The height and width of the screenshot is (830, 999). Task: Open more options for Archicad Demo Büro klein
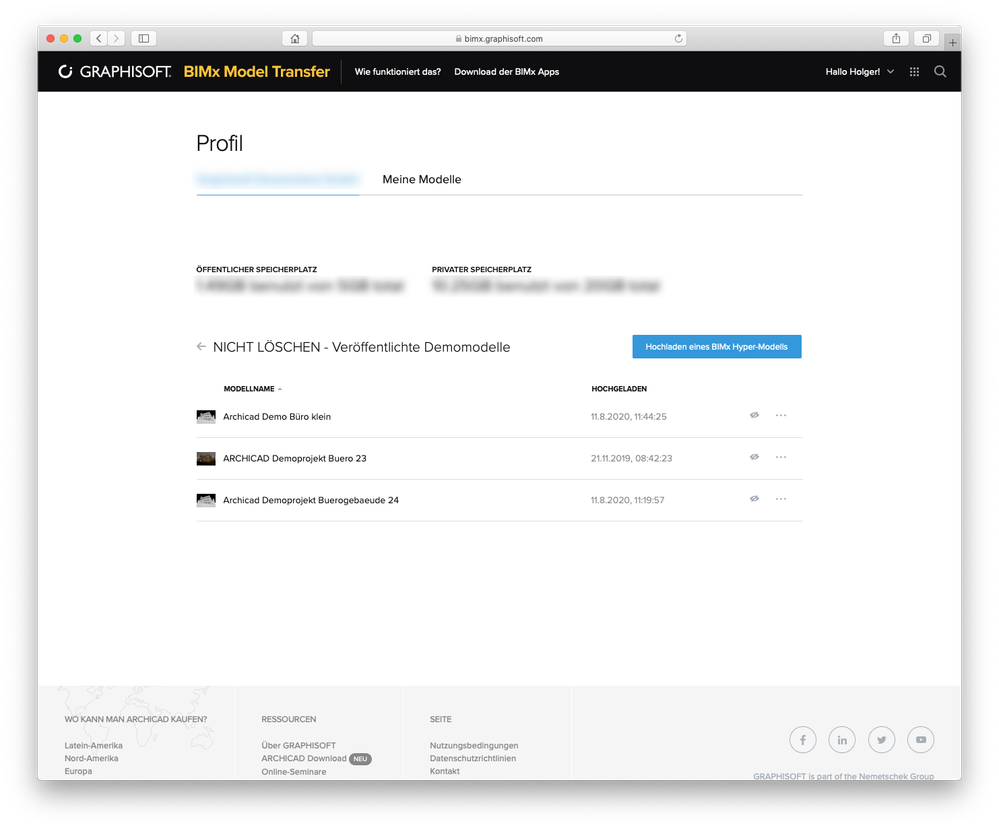coord(780,415)
